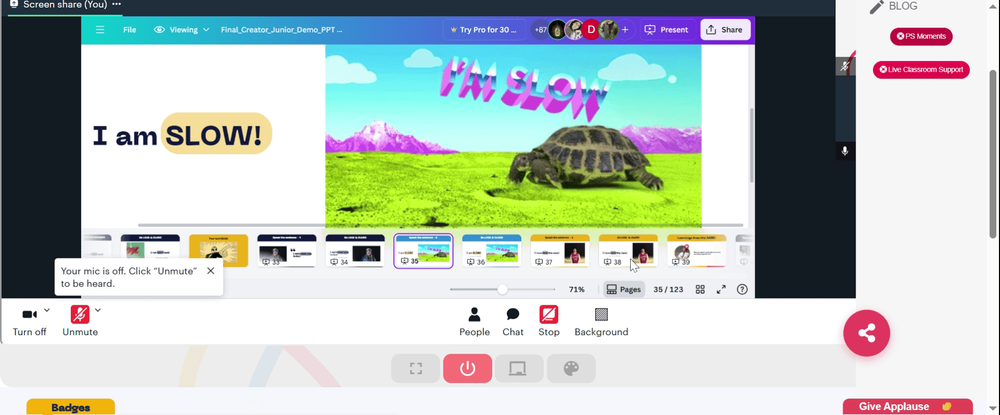
Task: Open the grid view icon
Action: pyautogui.click(x=700, y=289)
